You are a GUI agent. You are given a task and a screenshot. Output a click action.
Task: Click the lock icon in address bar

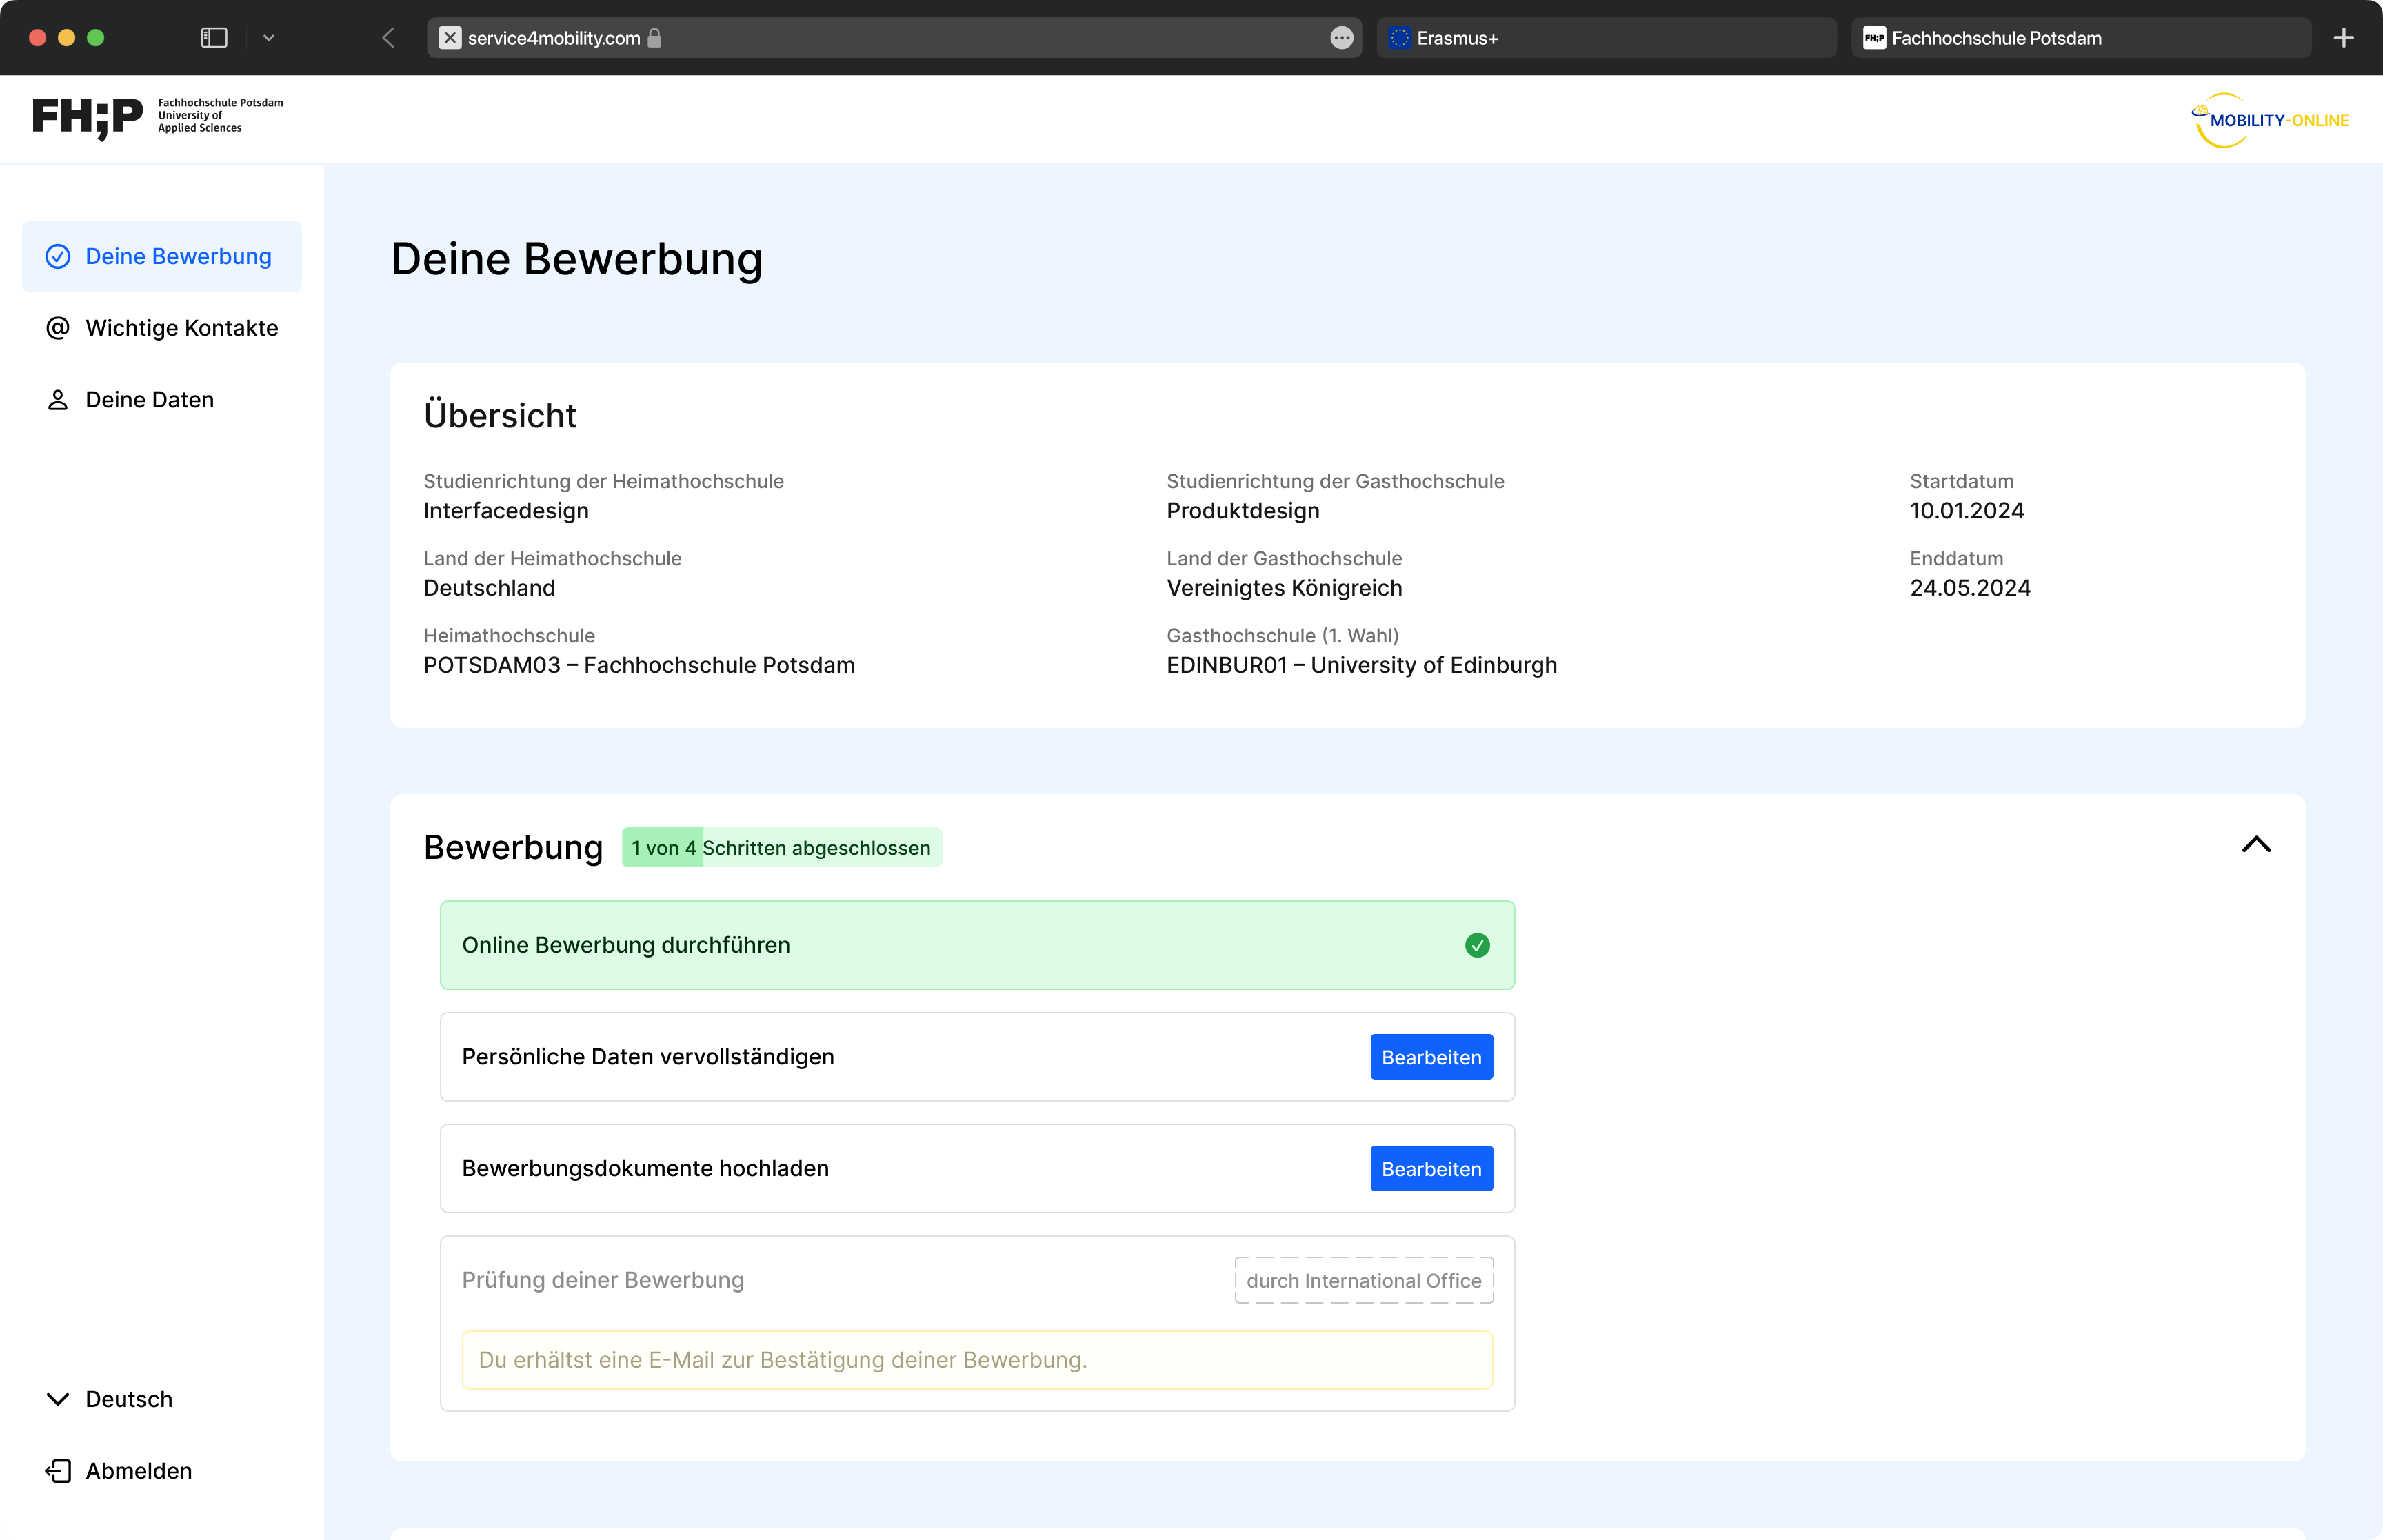655,38
